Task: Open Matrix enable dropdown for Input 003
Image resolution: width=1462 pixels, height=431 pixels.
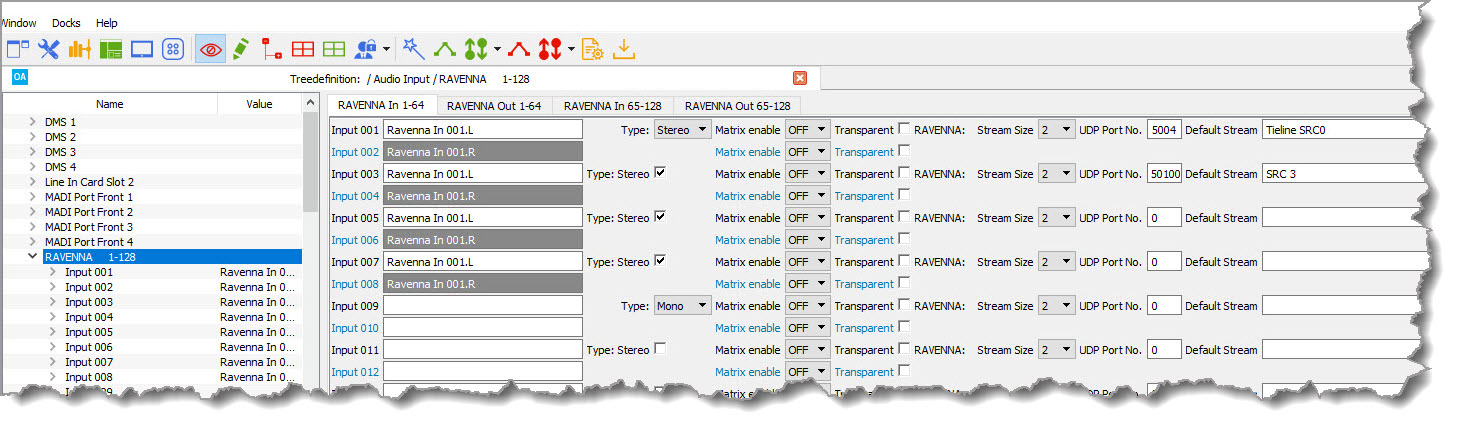Action: click(808, 174)
